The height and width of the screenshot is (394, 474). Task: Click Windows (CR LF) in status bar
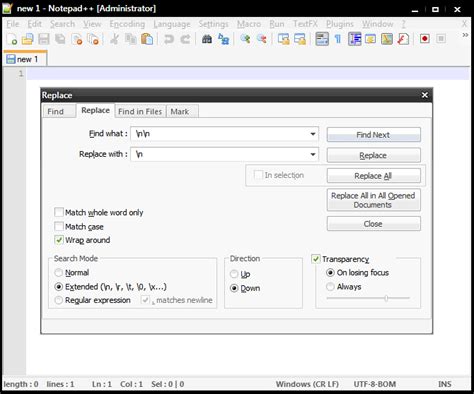307,384
